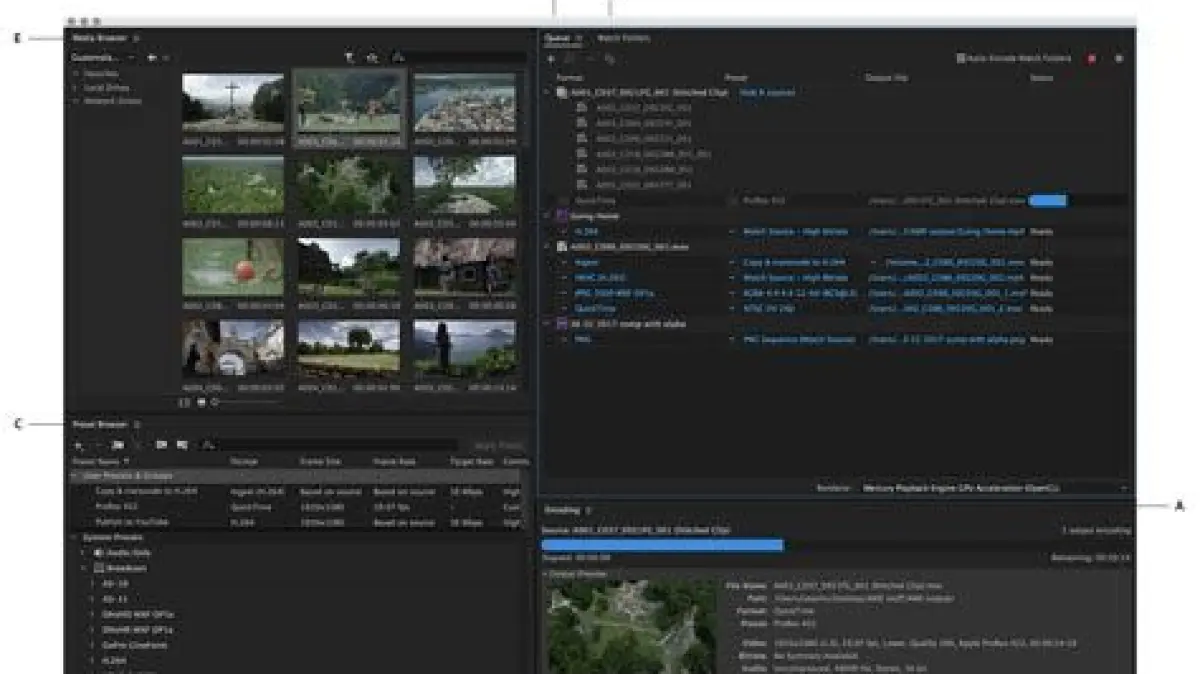Click the Start Queue play icon
This screenshot has width=1200, height=674.
(1119, 59)
